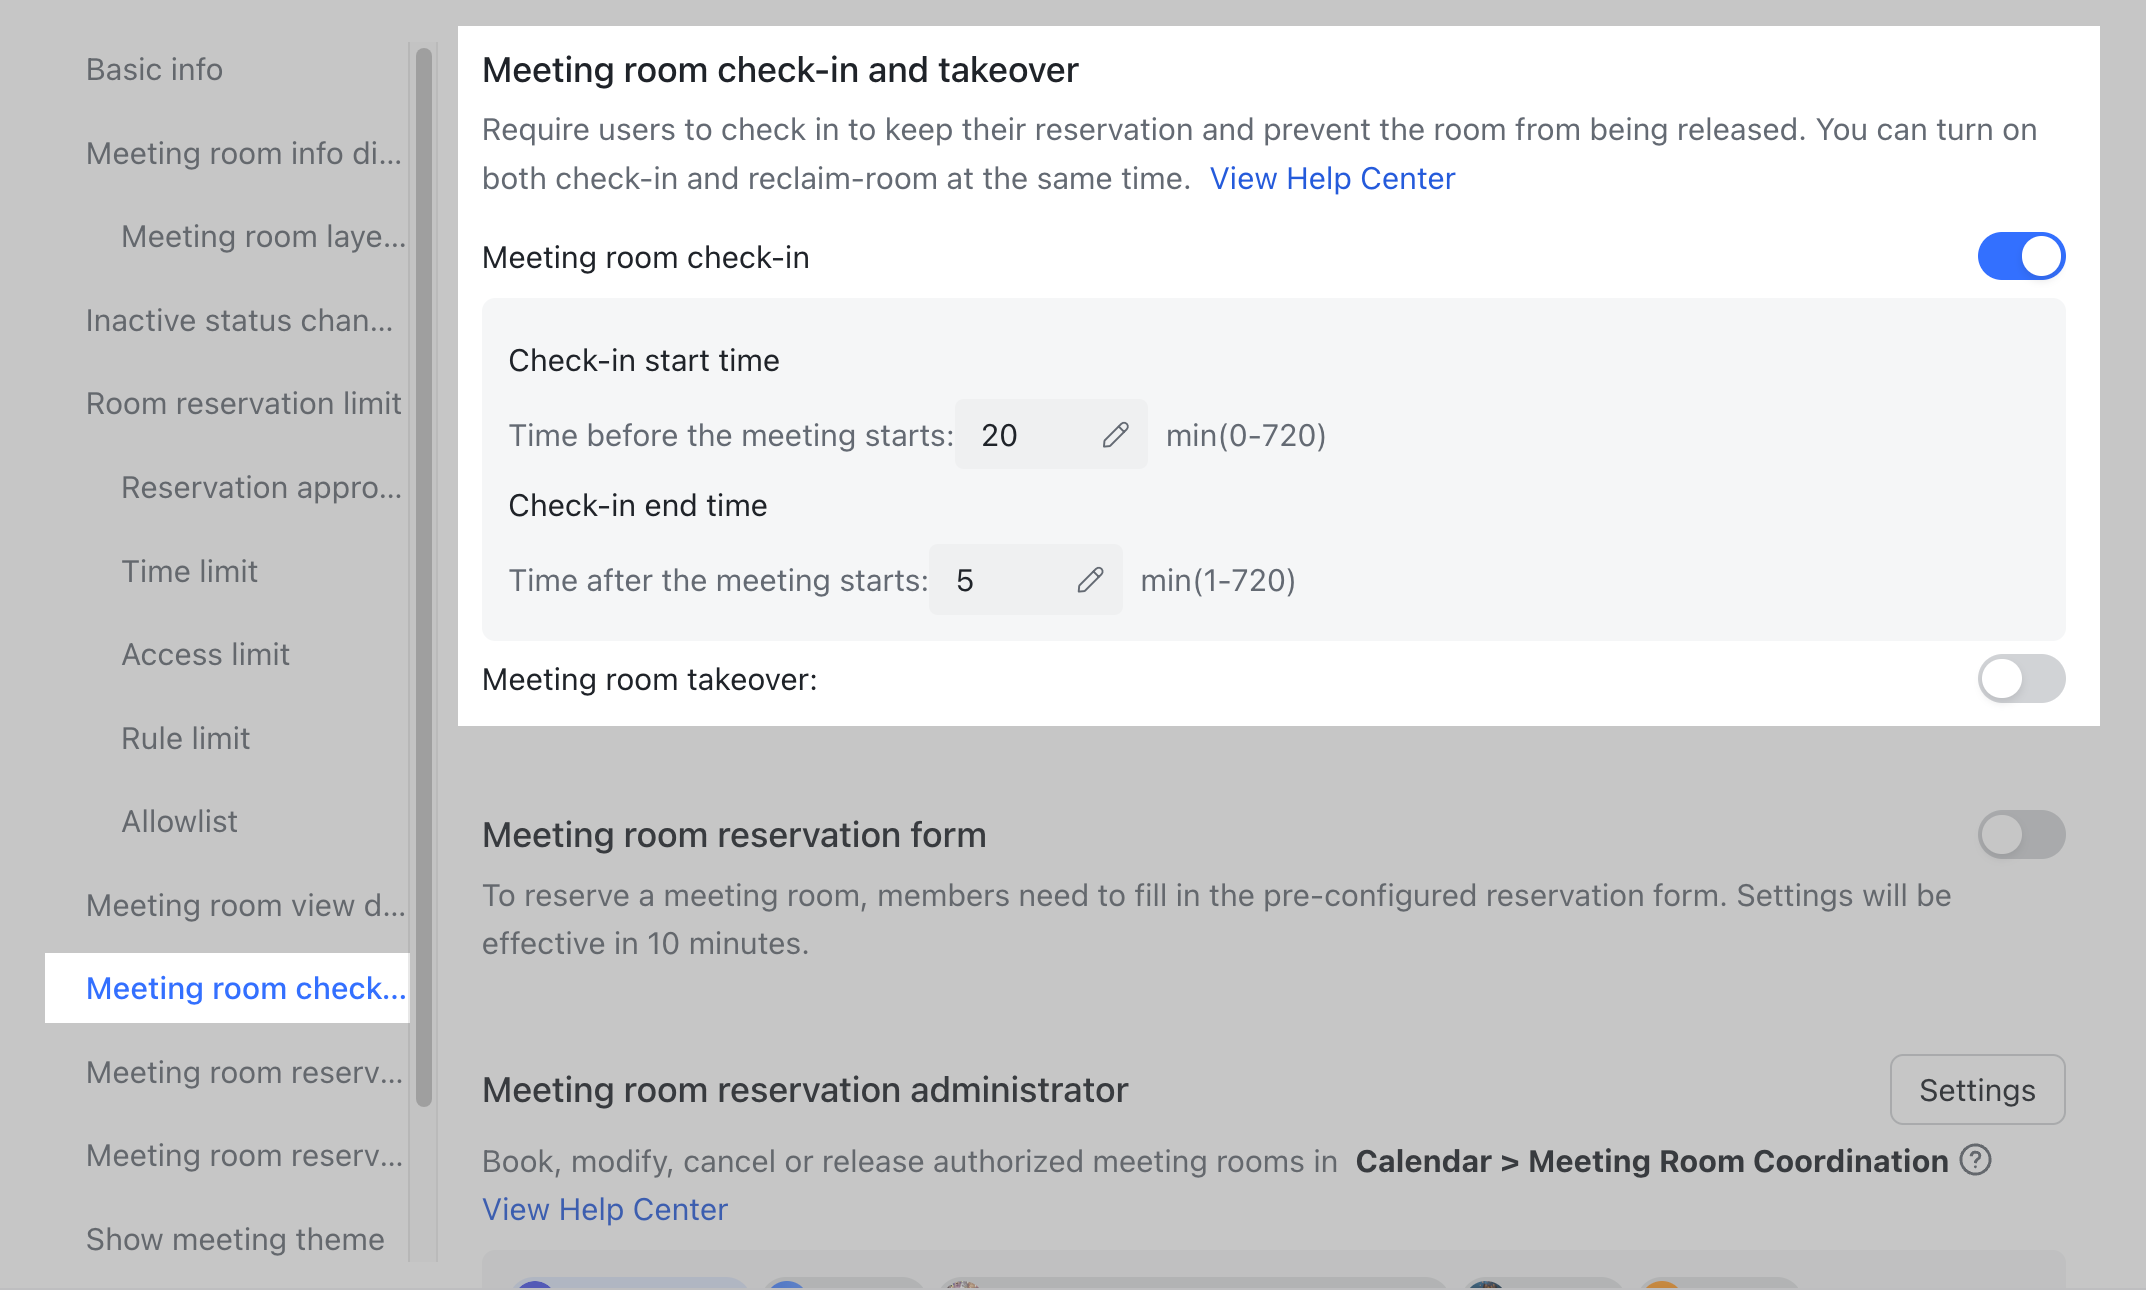Open the Meeting room check... sidebar section

click(245, 988)
